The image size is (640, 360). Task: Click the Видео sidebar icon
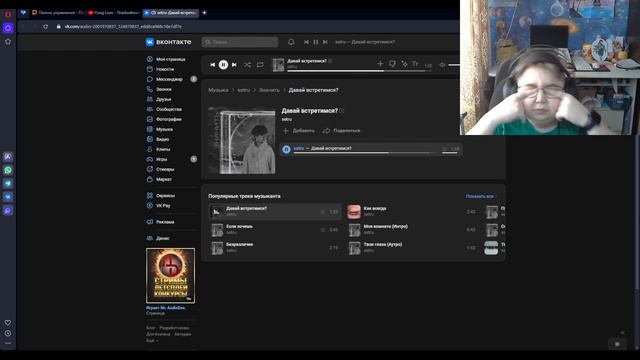150,139
